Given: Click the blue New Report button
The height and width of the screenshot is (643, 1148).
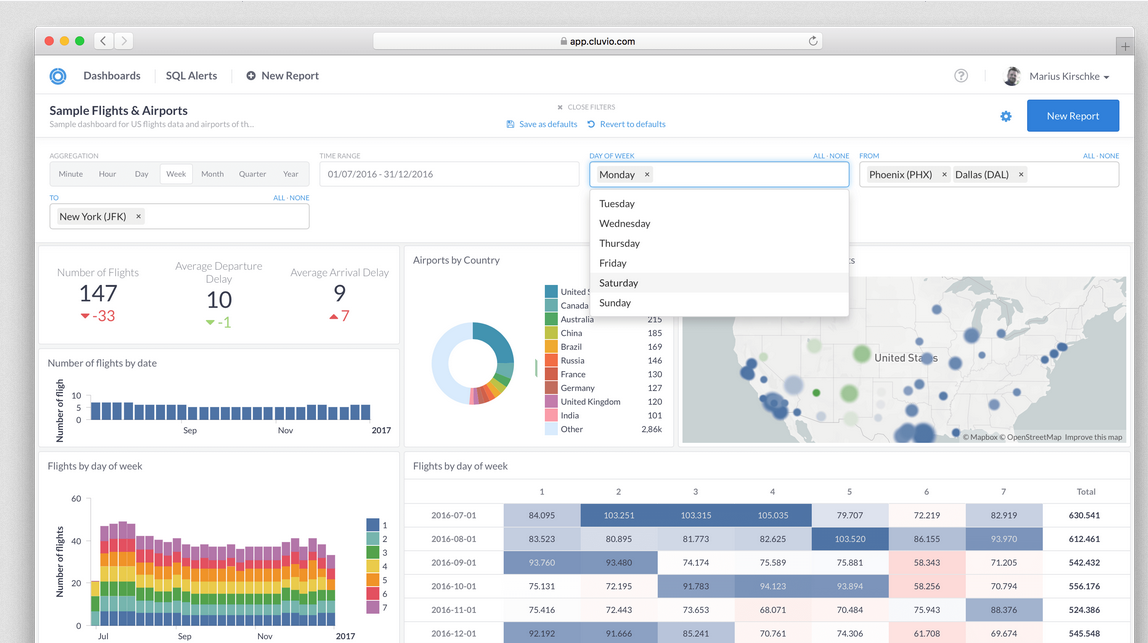Looking at the screenshot, I should [x=1072, y=116].
